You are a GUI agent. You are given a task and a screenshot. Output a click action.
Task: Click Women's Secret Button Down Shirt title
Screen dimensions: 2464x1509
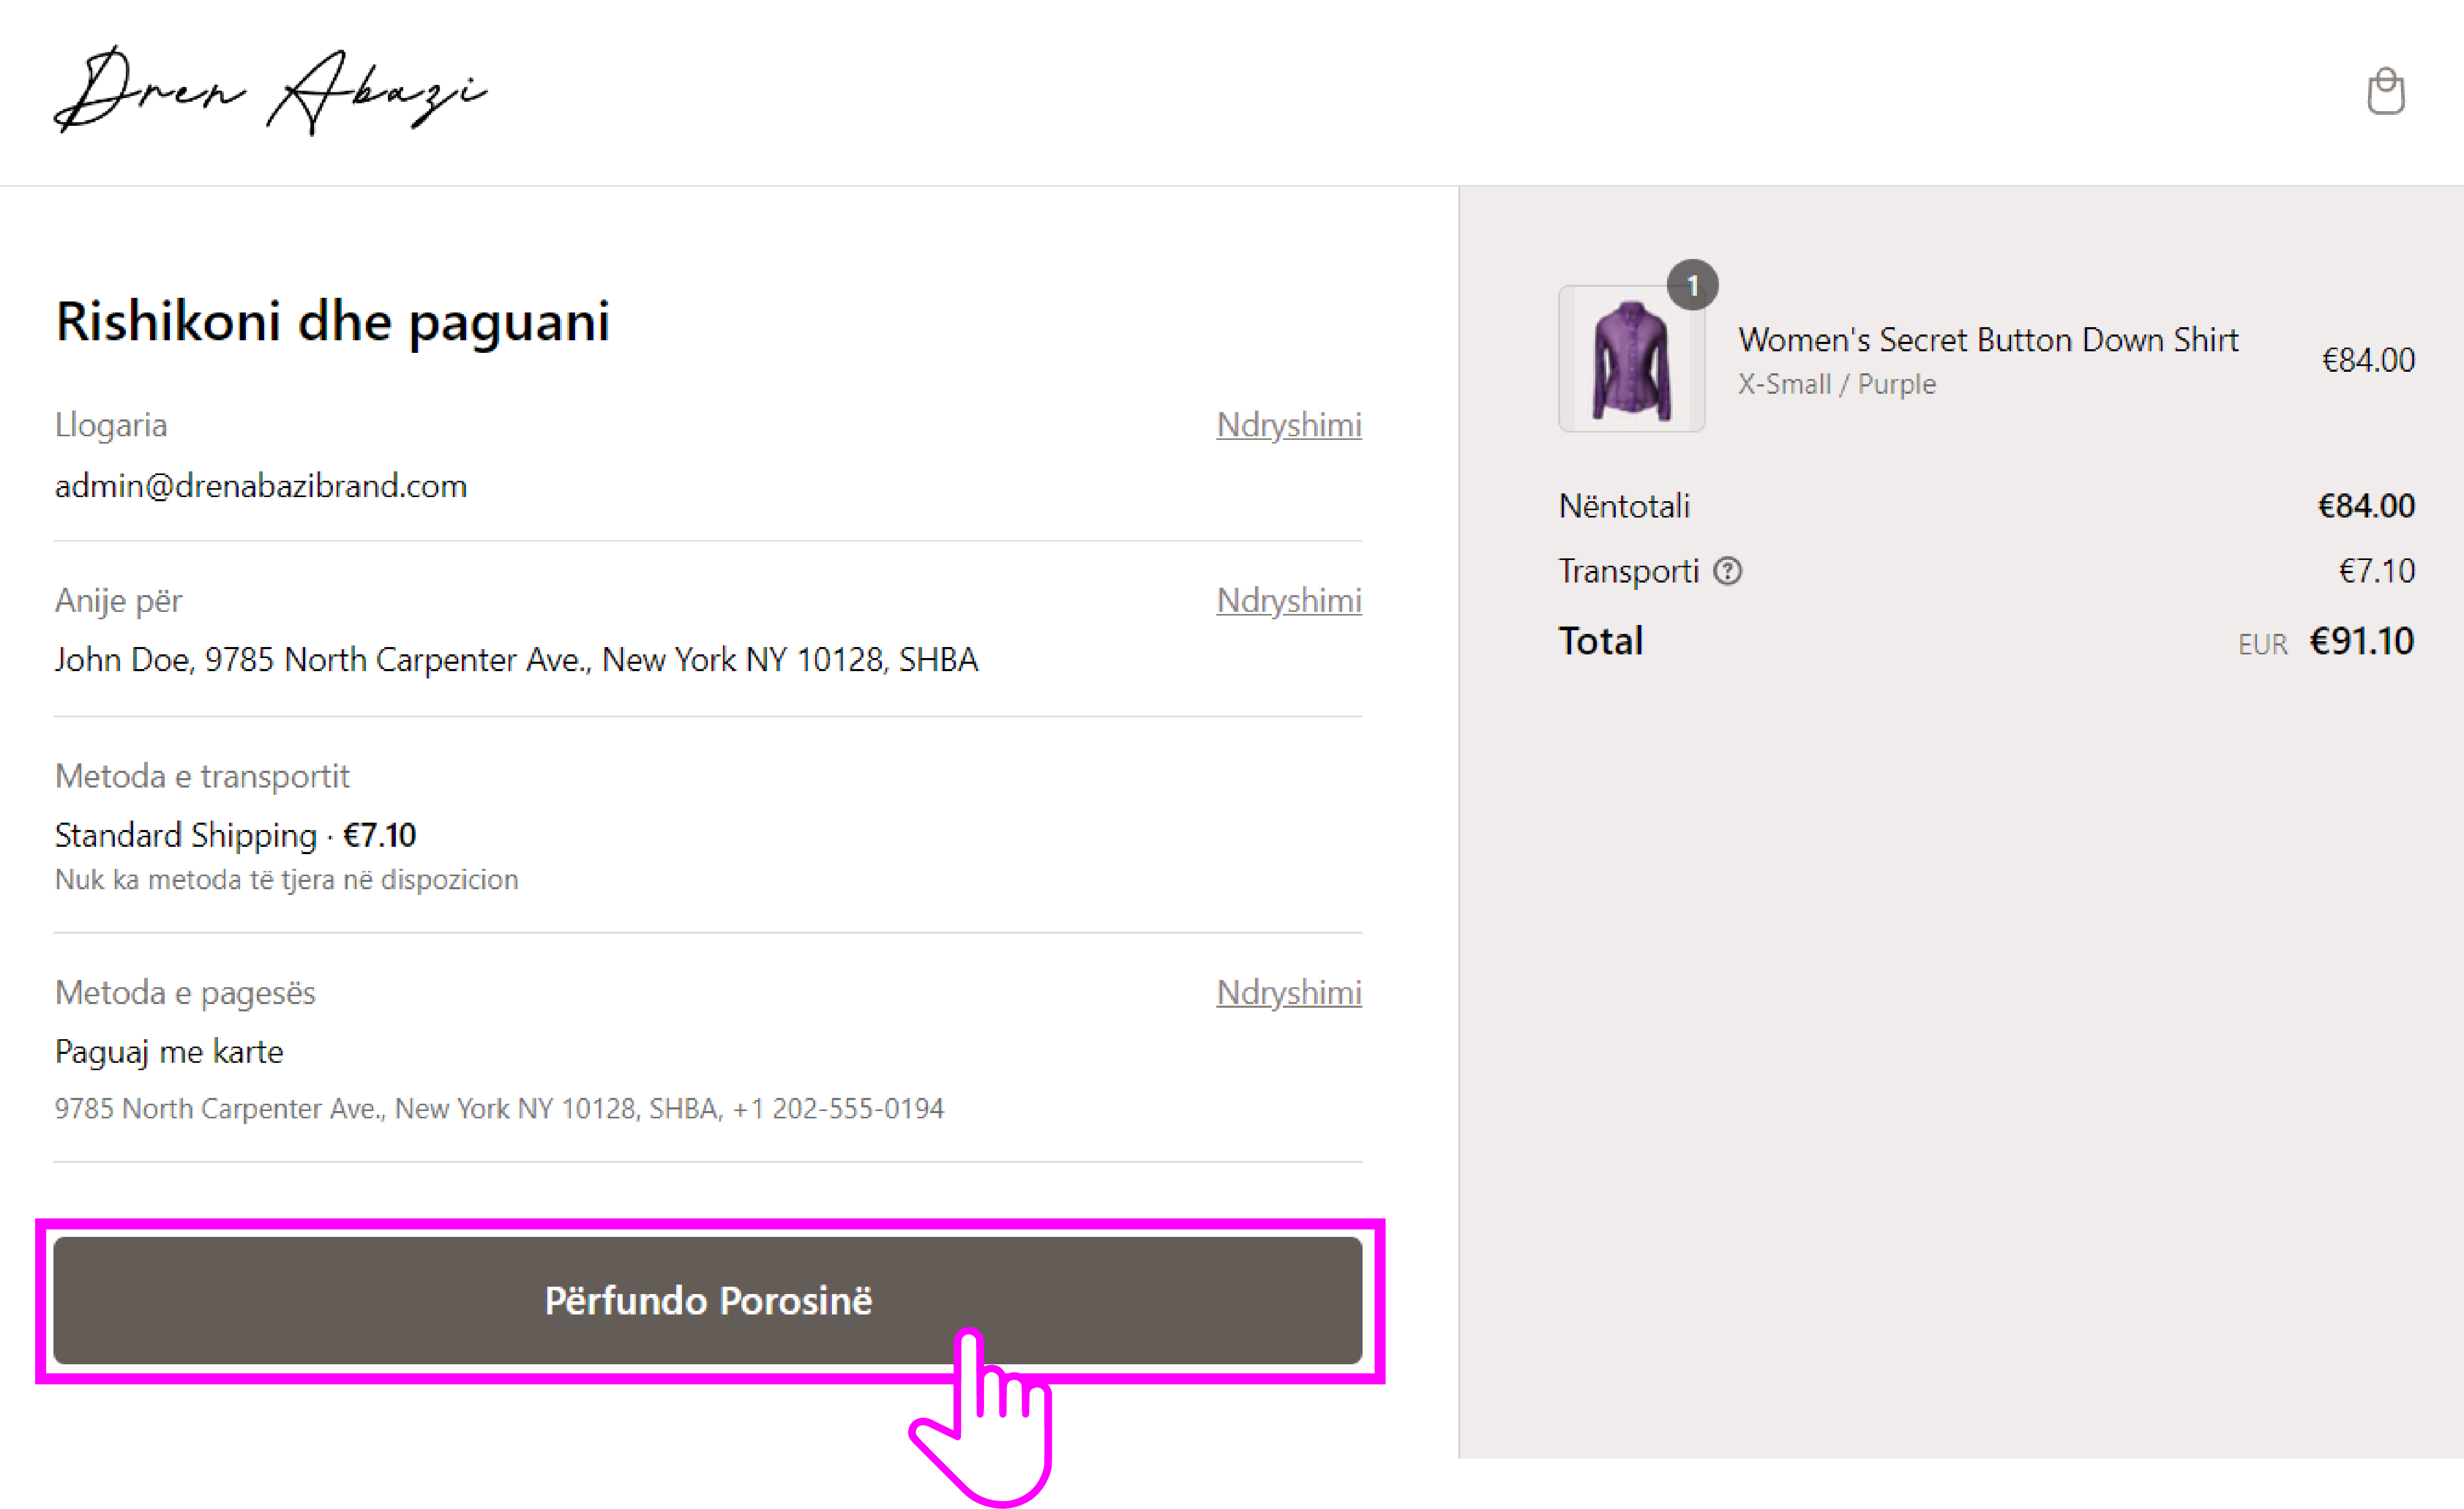point(1987,340)
